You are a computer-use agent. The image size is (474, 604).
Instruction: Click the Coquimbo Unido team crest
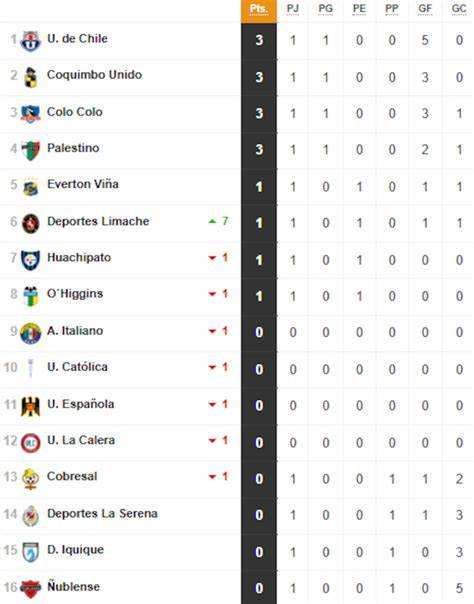(x=31, y=77)
